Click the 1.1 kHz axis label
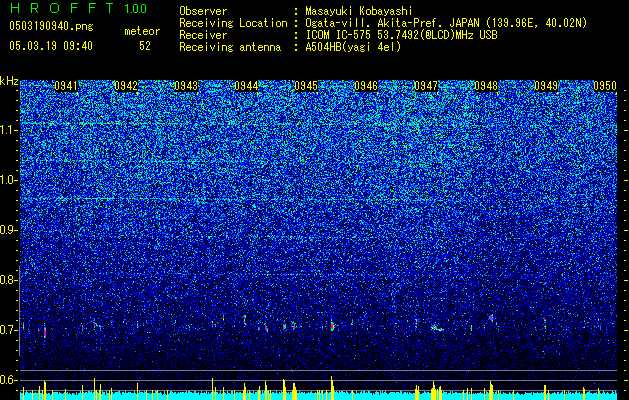The image size is (629, 400). [x=8, y=130]
